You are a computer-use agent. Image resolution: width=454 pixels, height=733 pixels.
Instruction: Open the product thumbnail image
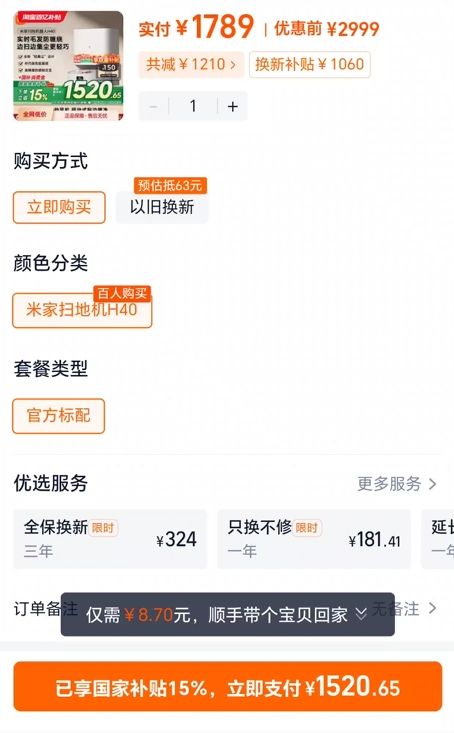pos(68,65)
